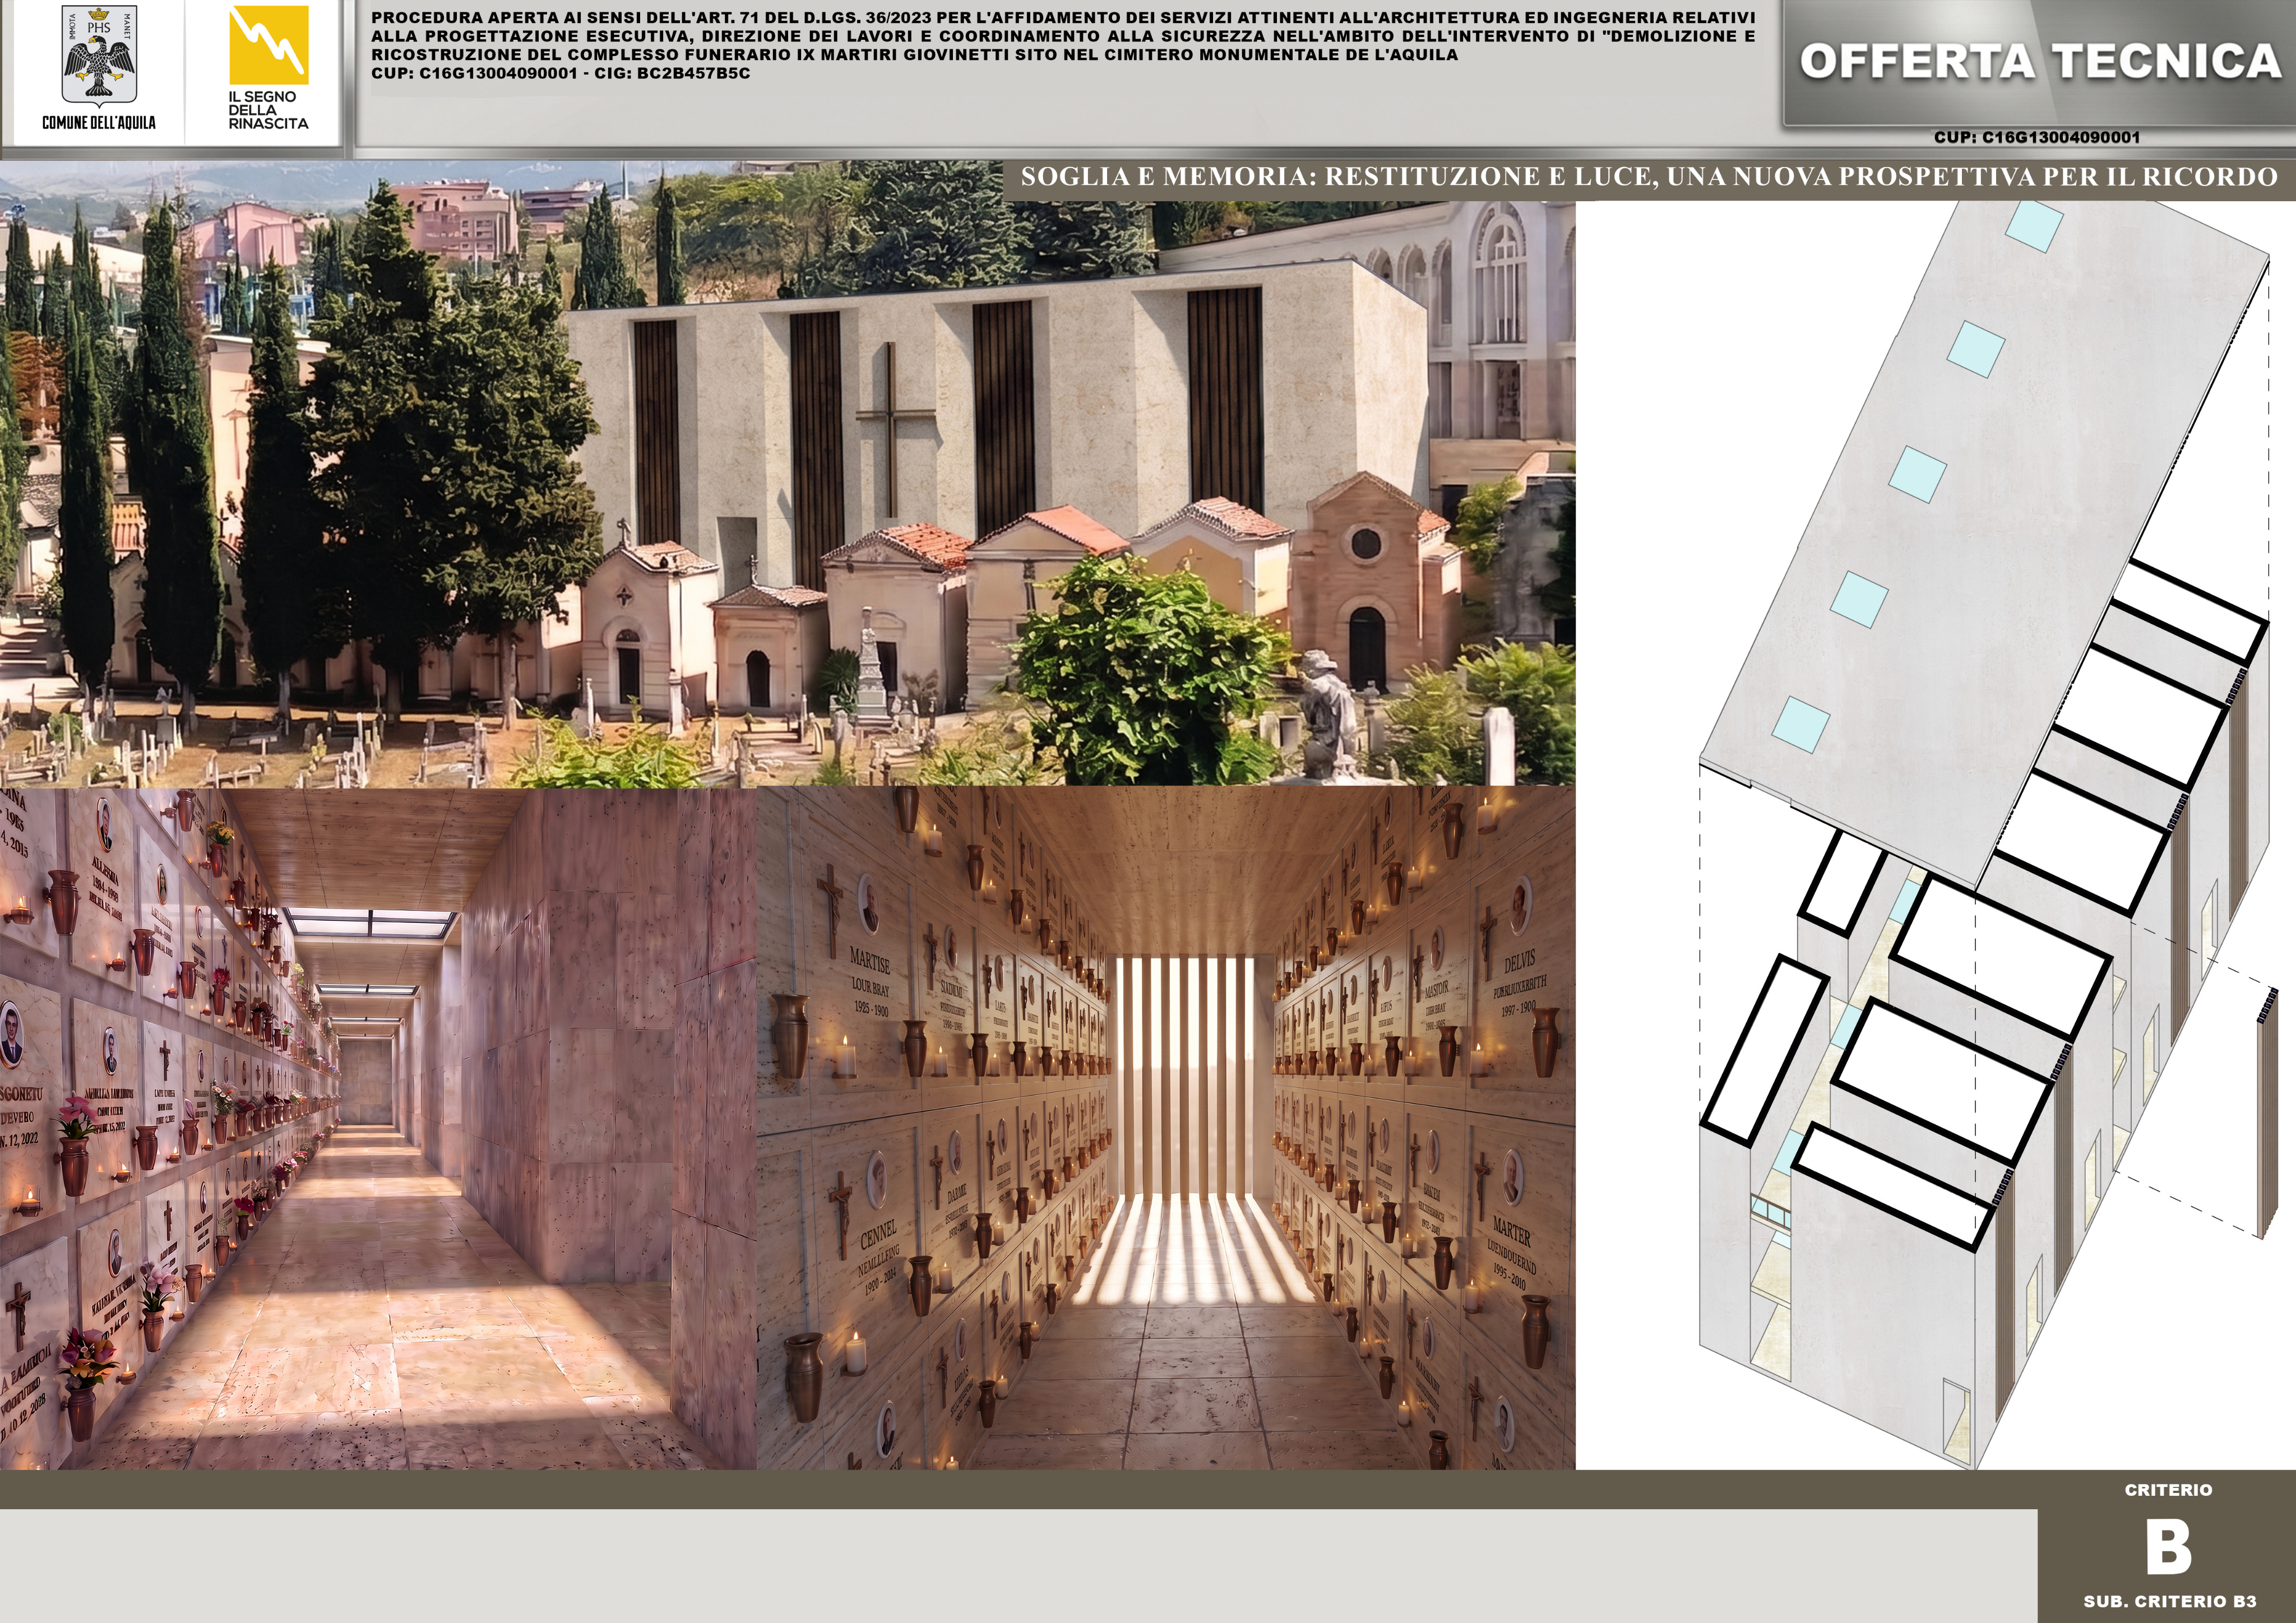Click the 'SOGLIA E MEMORIA' heading strip
The width and height of the screenshot is (2296, 1623).
pos(1649,177)
